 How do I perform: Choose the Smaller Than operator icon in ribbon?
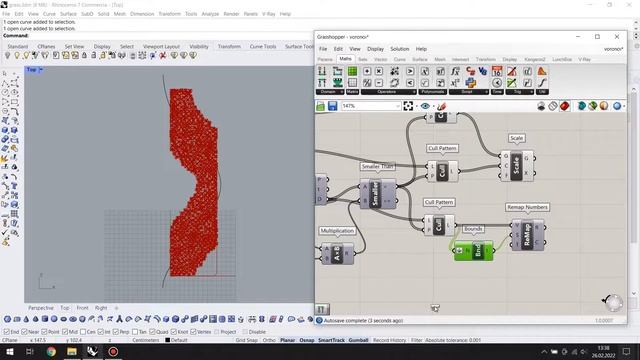pyautogui.click(x=410, y=82)
